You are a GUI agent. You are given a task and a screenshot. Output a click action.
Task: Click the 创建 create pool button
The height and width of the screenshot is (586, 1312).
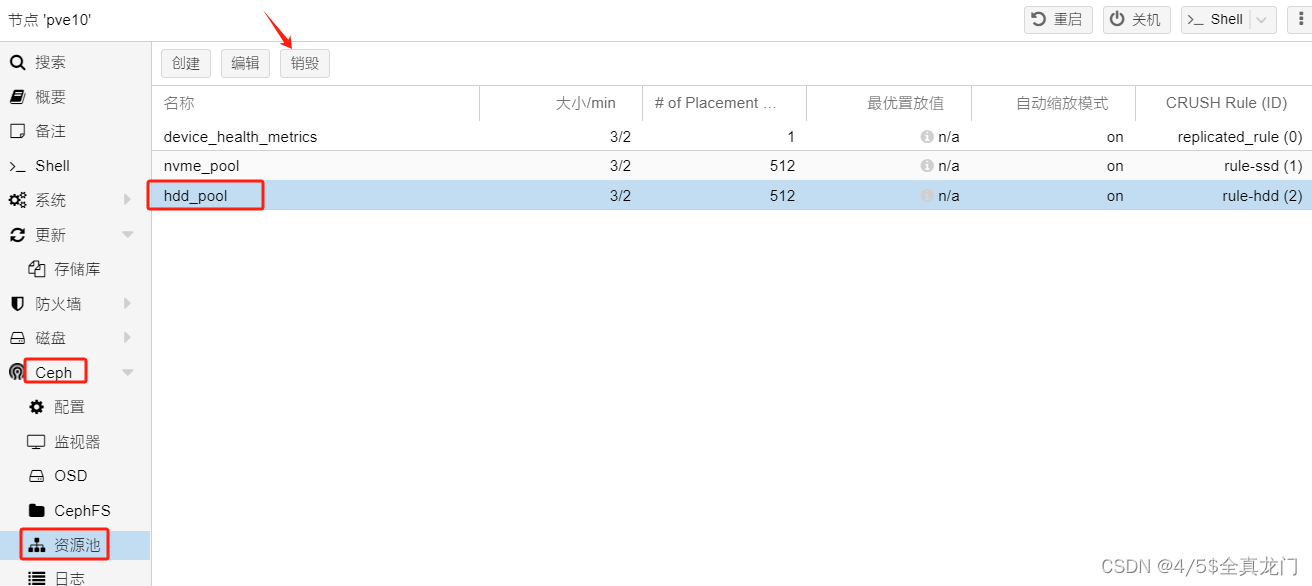point(186,63)
